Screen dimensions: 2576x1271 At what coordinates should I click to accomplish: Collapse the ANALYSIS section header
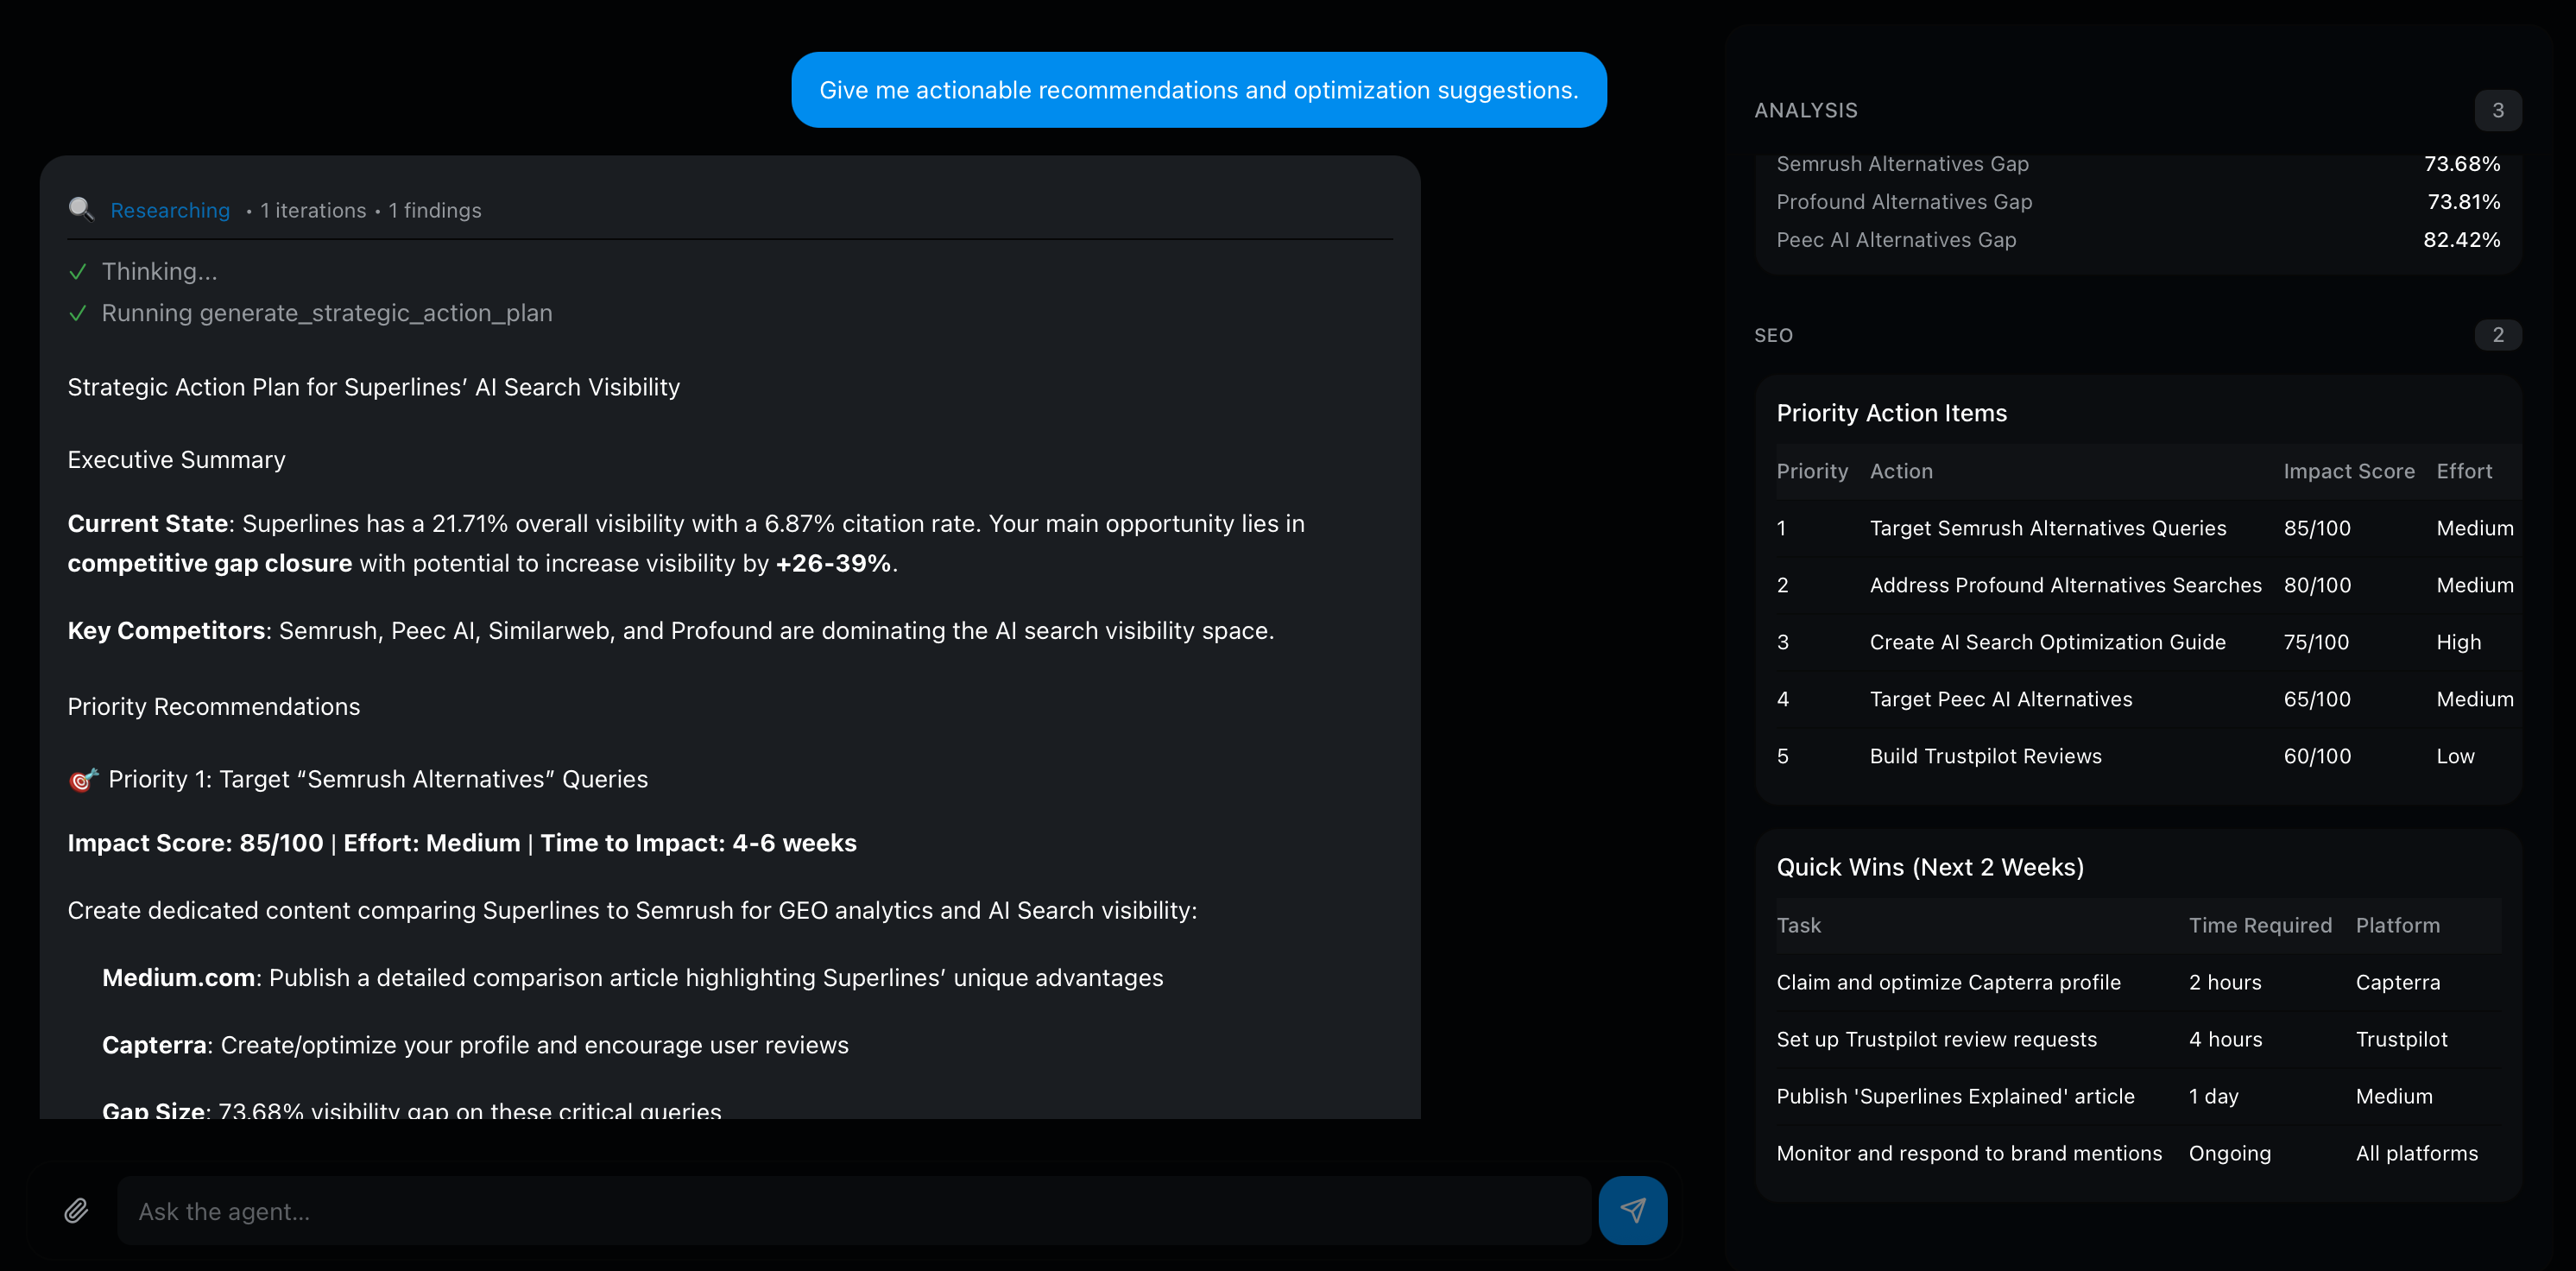point(1806,111)
